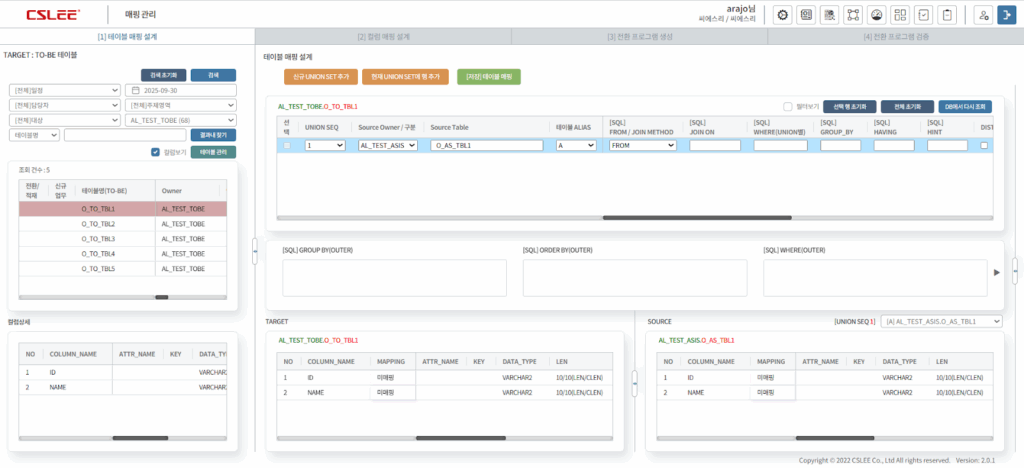Go to the [3] 전환 프로그램 생성 tab

[639, 36]
